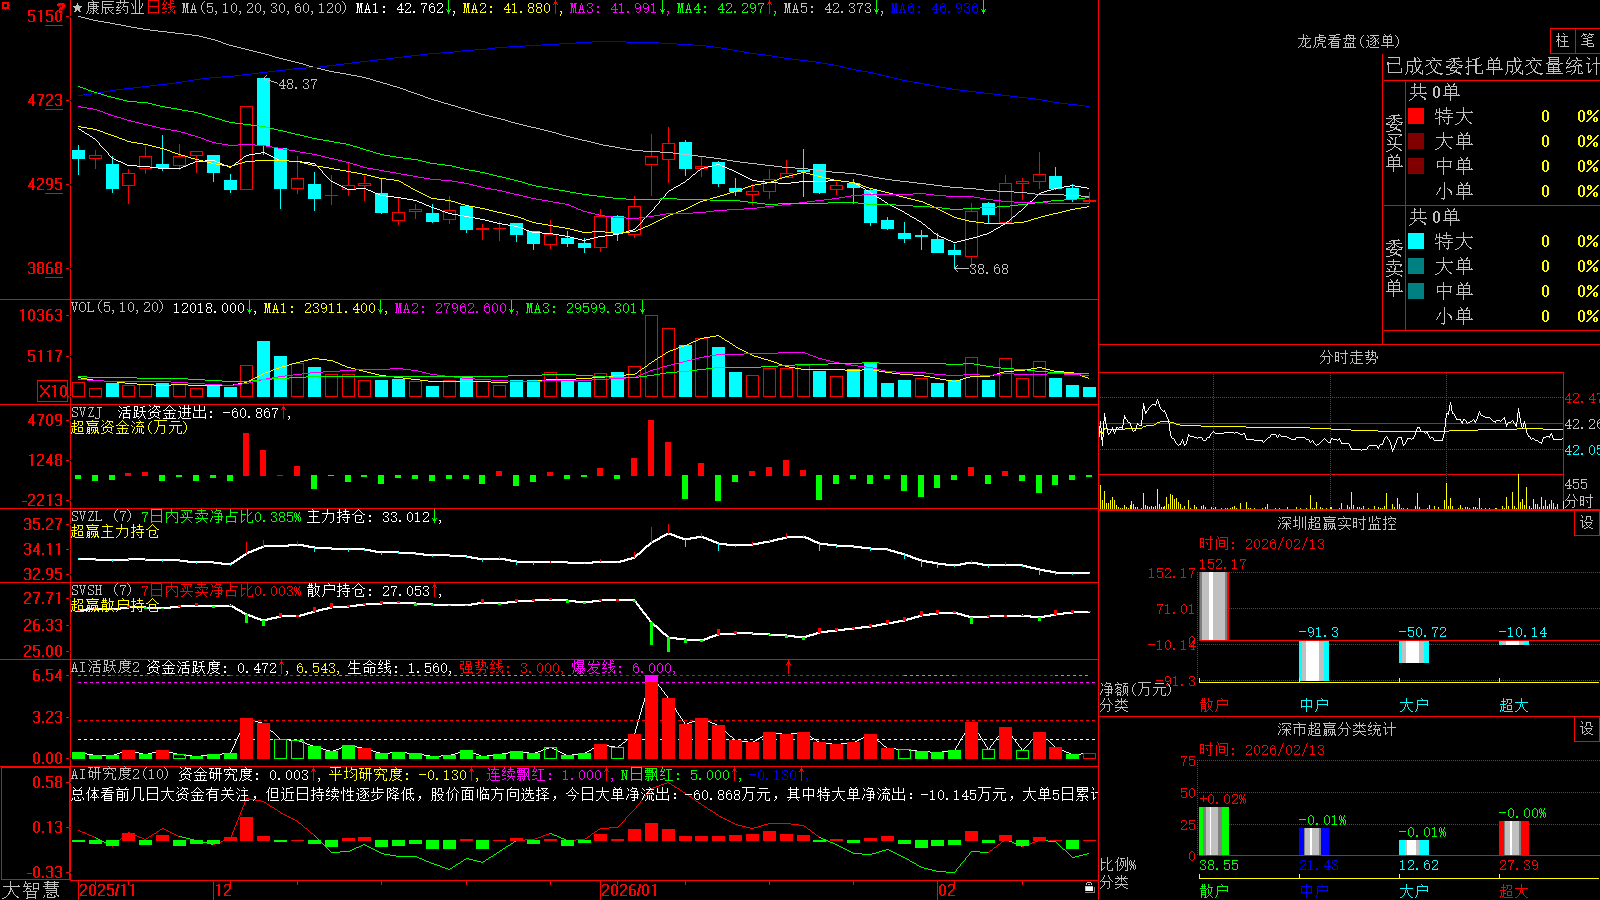This screenshot has height=900, width=1600.
Task: Click the 2026/01 marker on the timeline
Action: click(630, 890)
